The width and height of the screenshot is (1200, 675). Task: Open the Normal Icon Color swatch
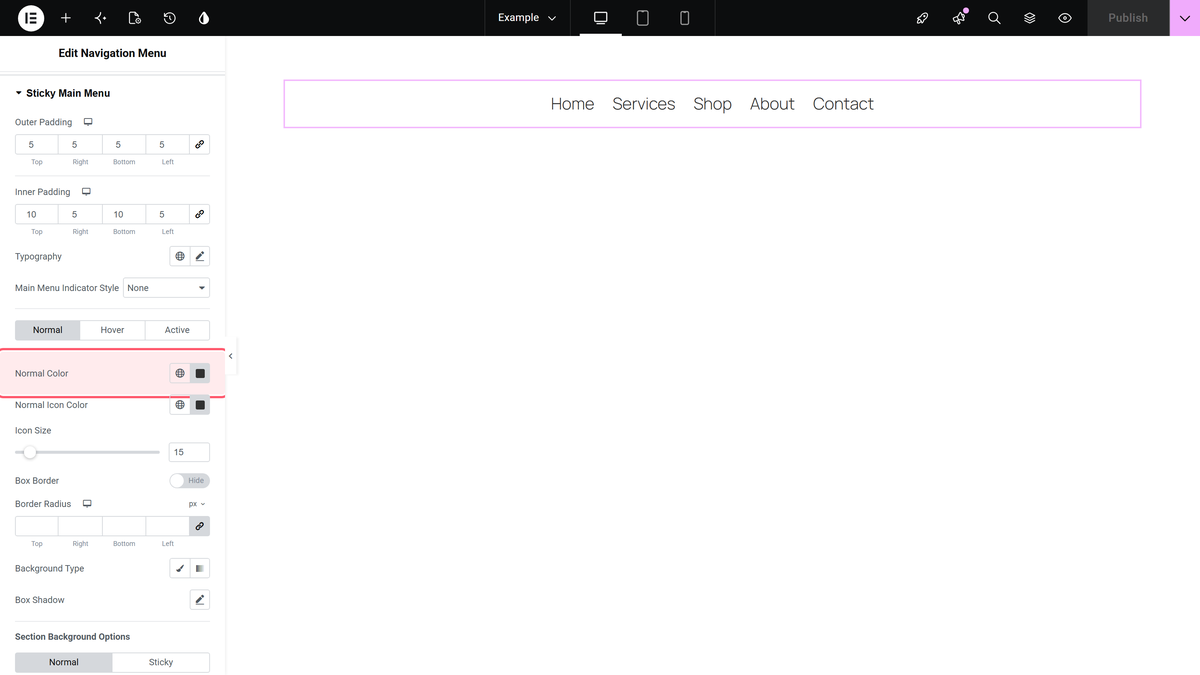point(200,405)
